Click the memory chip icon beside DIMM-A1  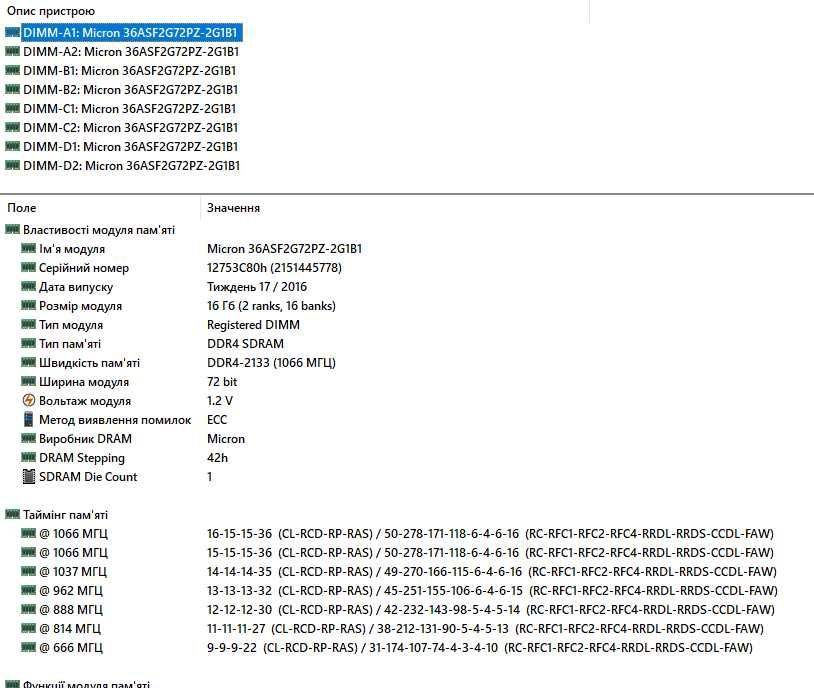pos(12,33)
